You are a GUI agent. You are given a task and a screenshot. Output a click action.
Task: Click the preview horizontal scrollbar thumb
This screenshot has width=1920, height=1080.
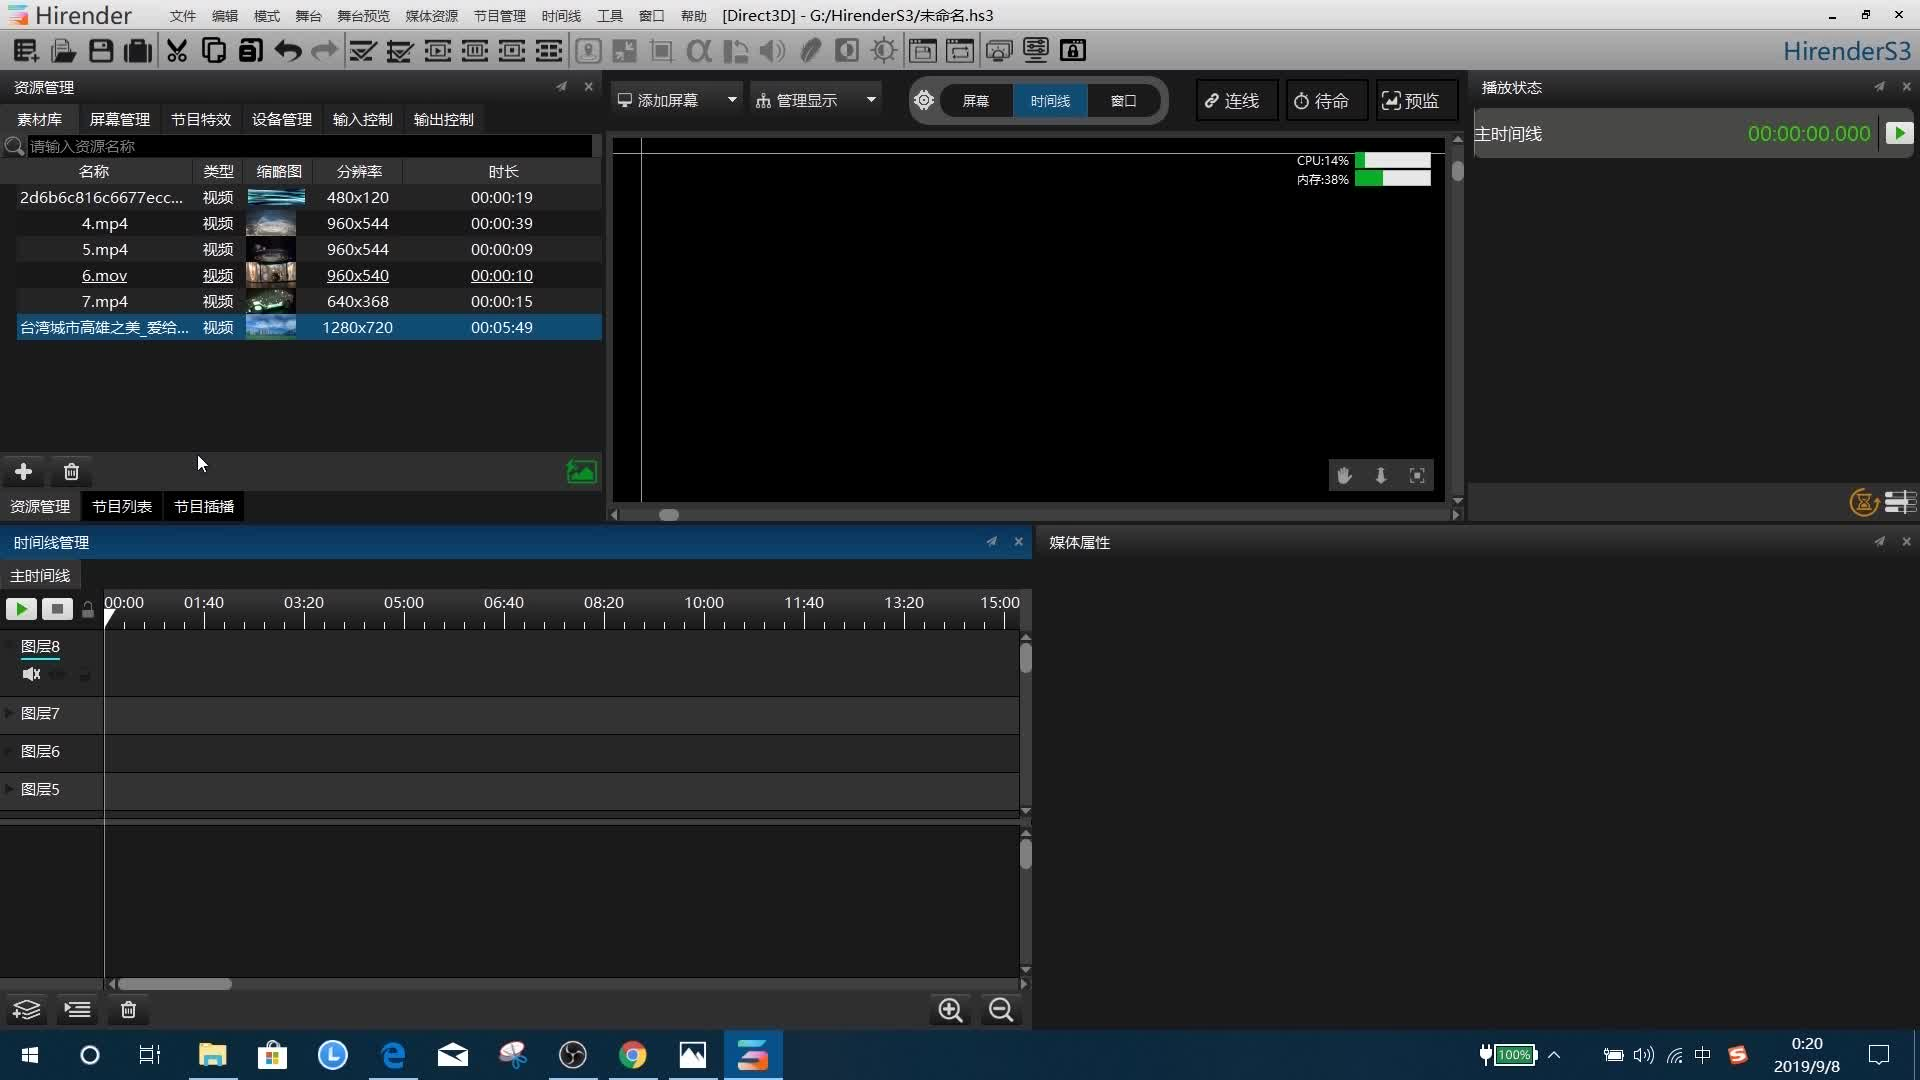click(669, 515)
